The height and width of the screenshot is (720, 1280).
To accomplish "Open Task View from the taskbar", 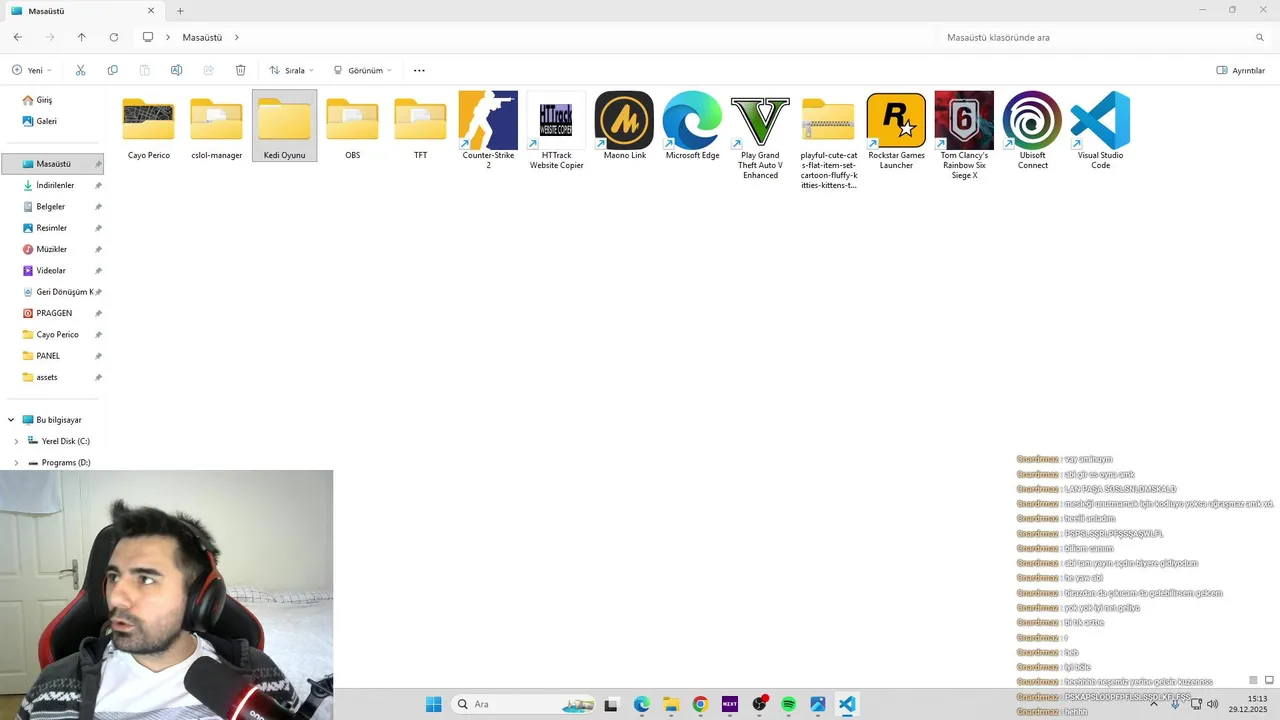I will (612, 704).
